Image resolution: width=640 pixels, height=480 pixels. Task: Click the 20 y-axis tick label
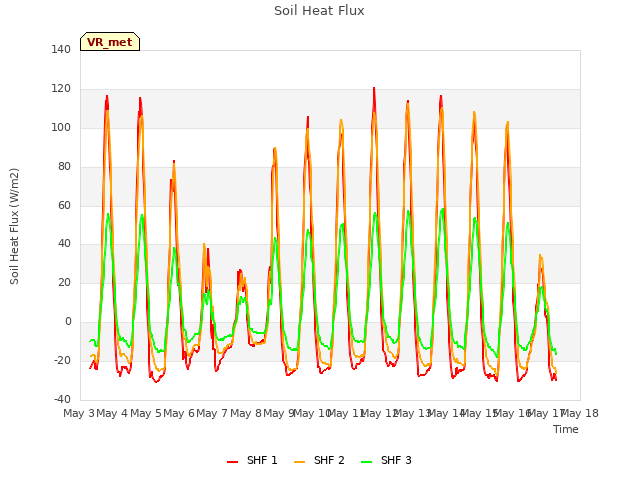coord(64,282)
